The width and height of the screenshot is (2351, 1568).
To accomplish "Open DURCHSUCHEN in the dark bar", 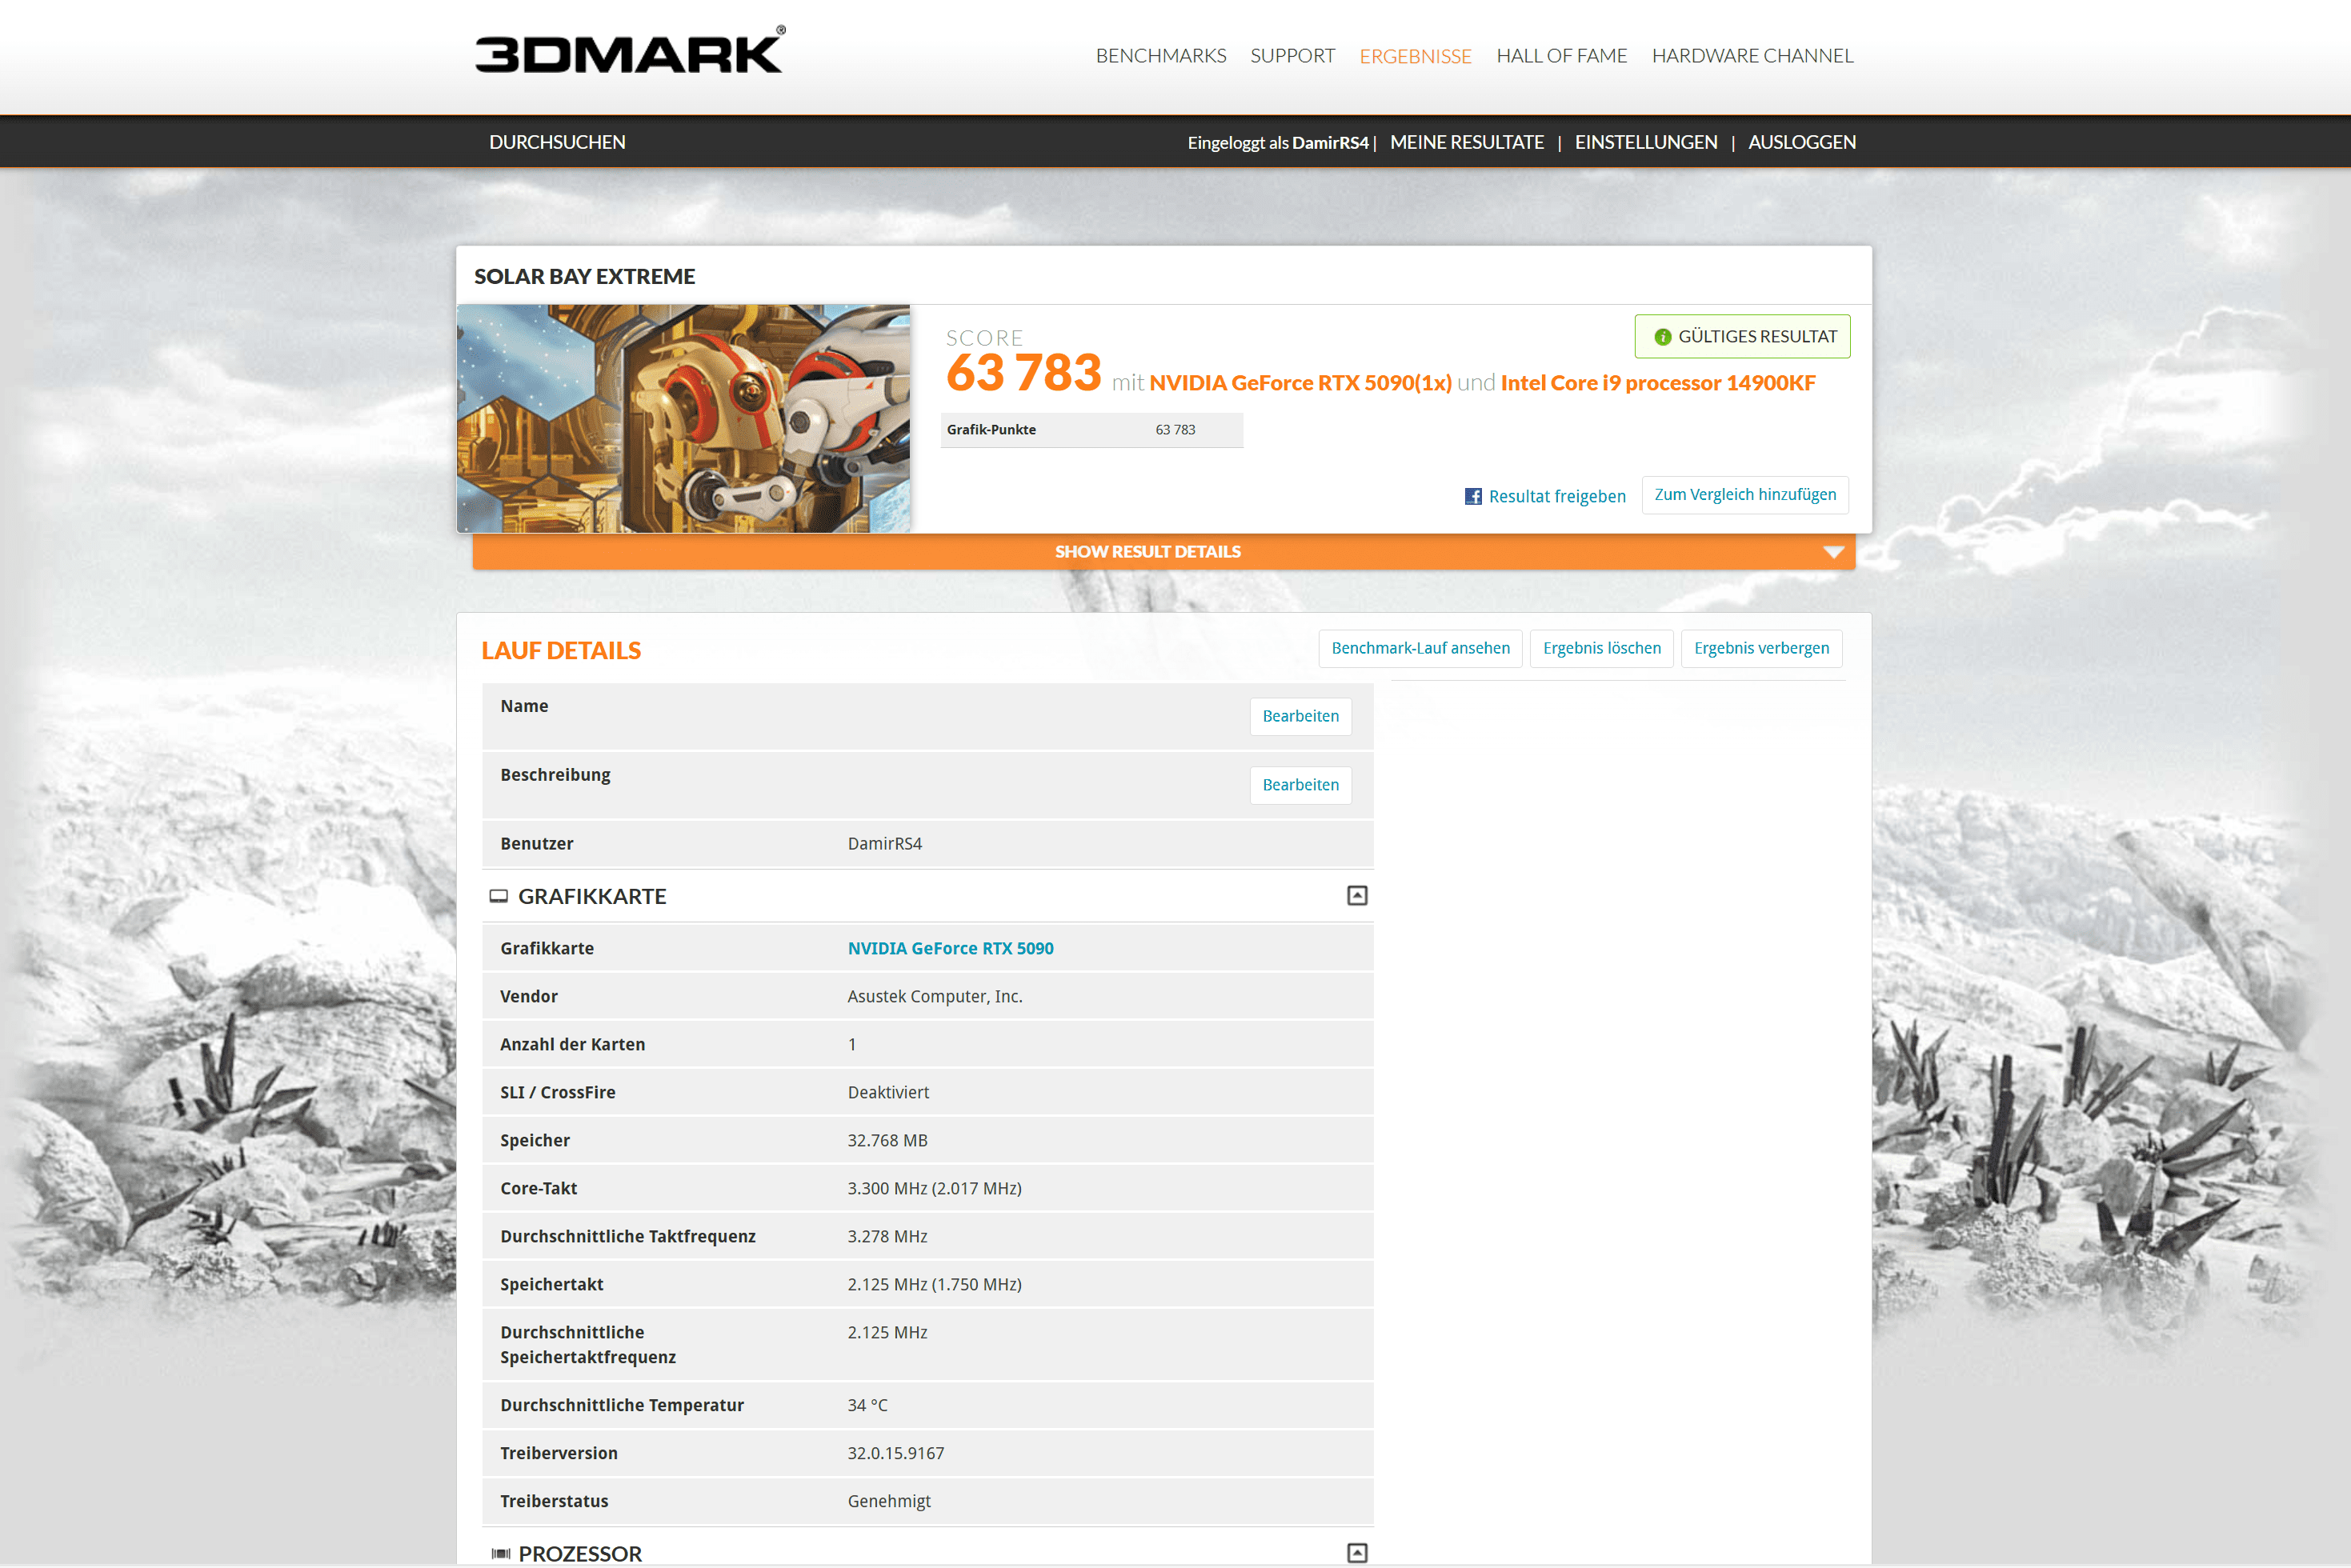I will point(557,141).
